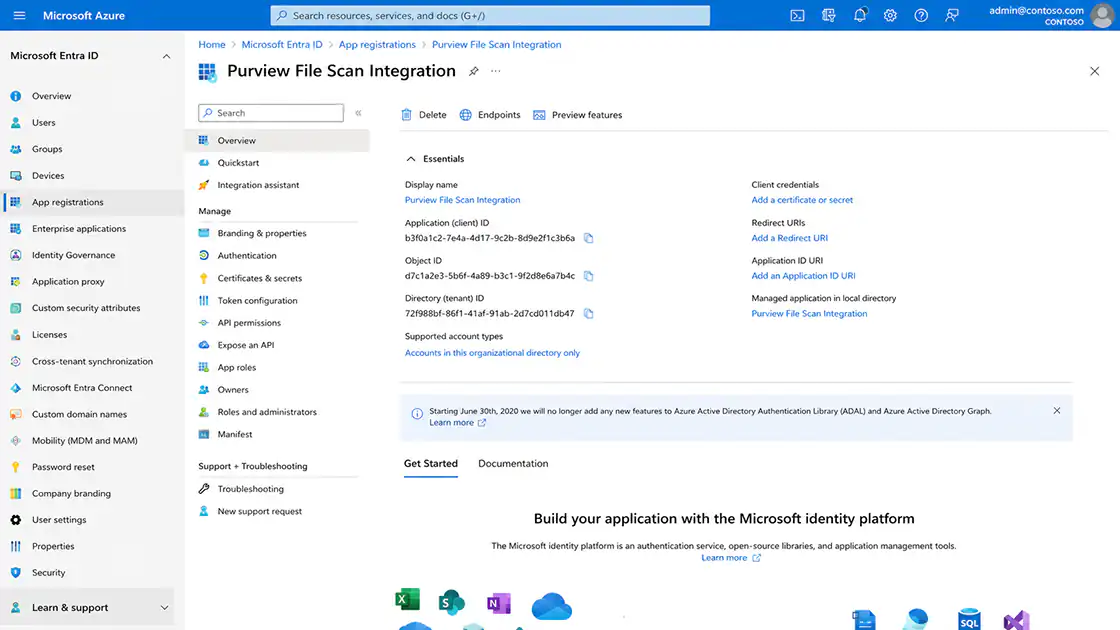The image size is (1120, 630).
Task: Click Add a Redirect URI link
Action: coord(789,238)
